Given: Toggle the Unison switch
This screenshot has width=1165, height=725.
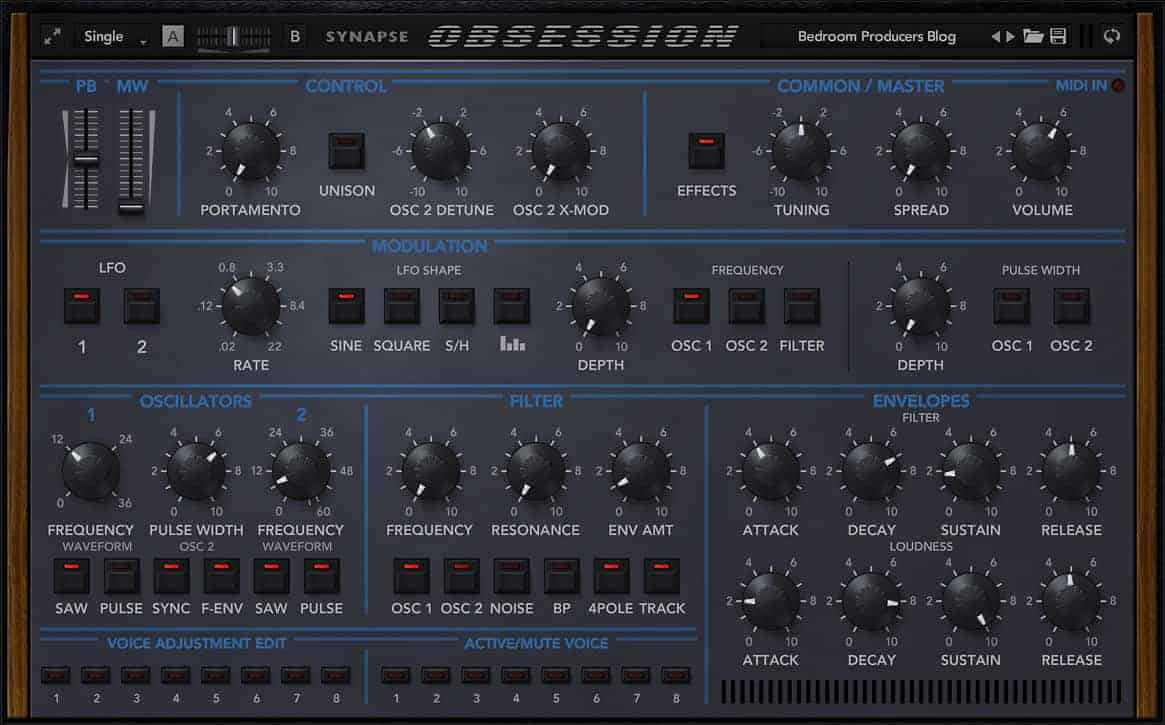Looking at the screenshot, I should pyautogui.click(x=346, y=151).
